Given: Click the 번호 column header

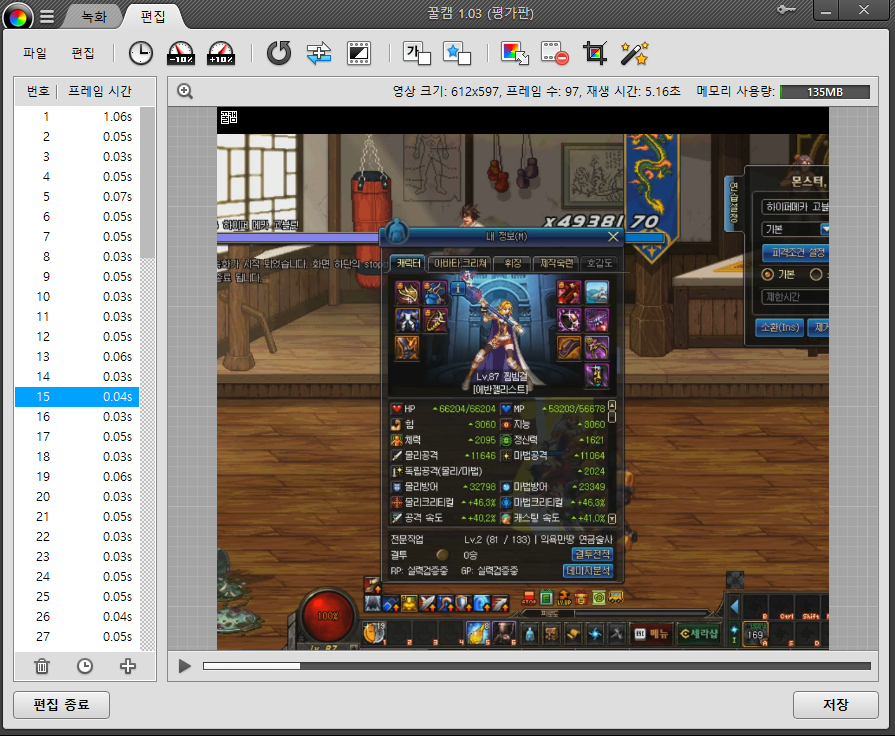Looking at the screenshot, I should tap(38, 91).
